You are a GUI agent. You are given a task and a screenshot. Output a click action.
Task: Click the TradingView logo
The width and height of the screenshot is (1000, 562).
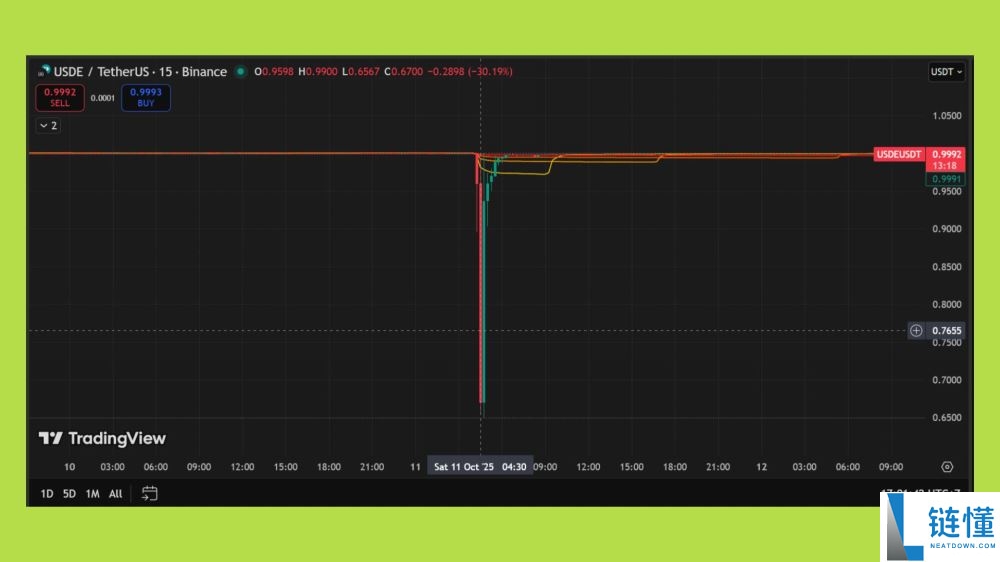pos(102,438)
